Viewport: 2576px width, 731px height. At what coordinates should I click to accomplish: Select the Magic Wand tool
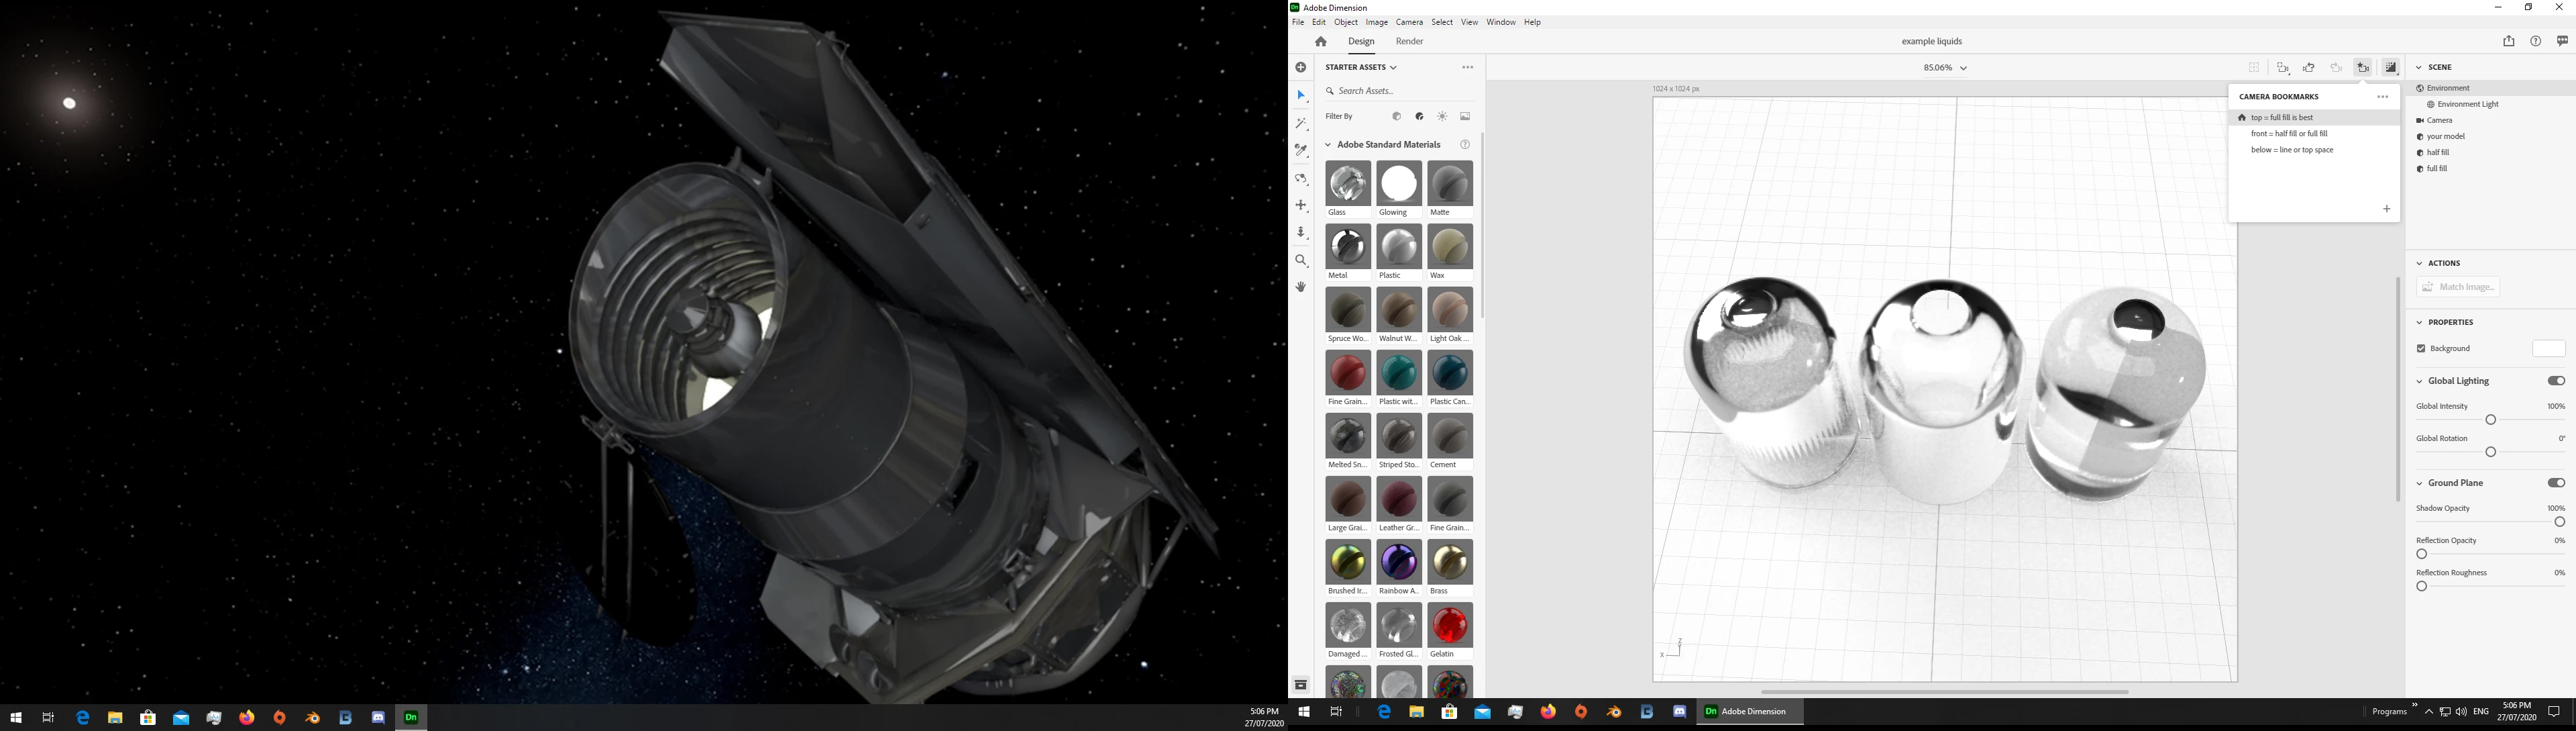click(1301, 124)
